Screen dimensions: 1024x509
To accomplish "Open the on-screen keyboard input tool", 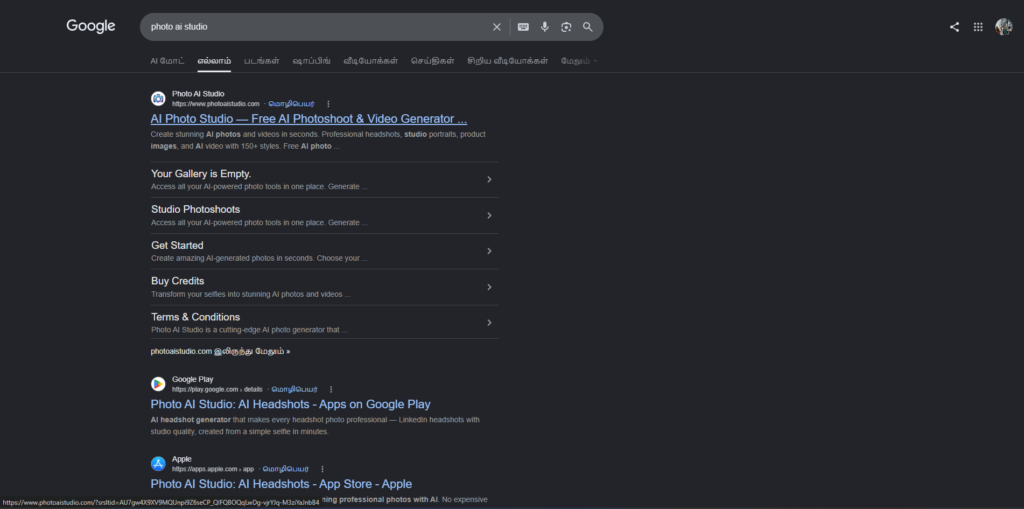I will click(x=523, y=27).
